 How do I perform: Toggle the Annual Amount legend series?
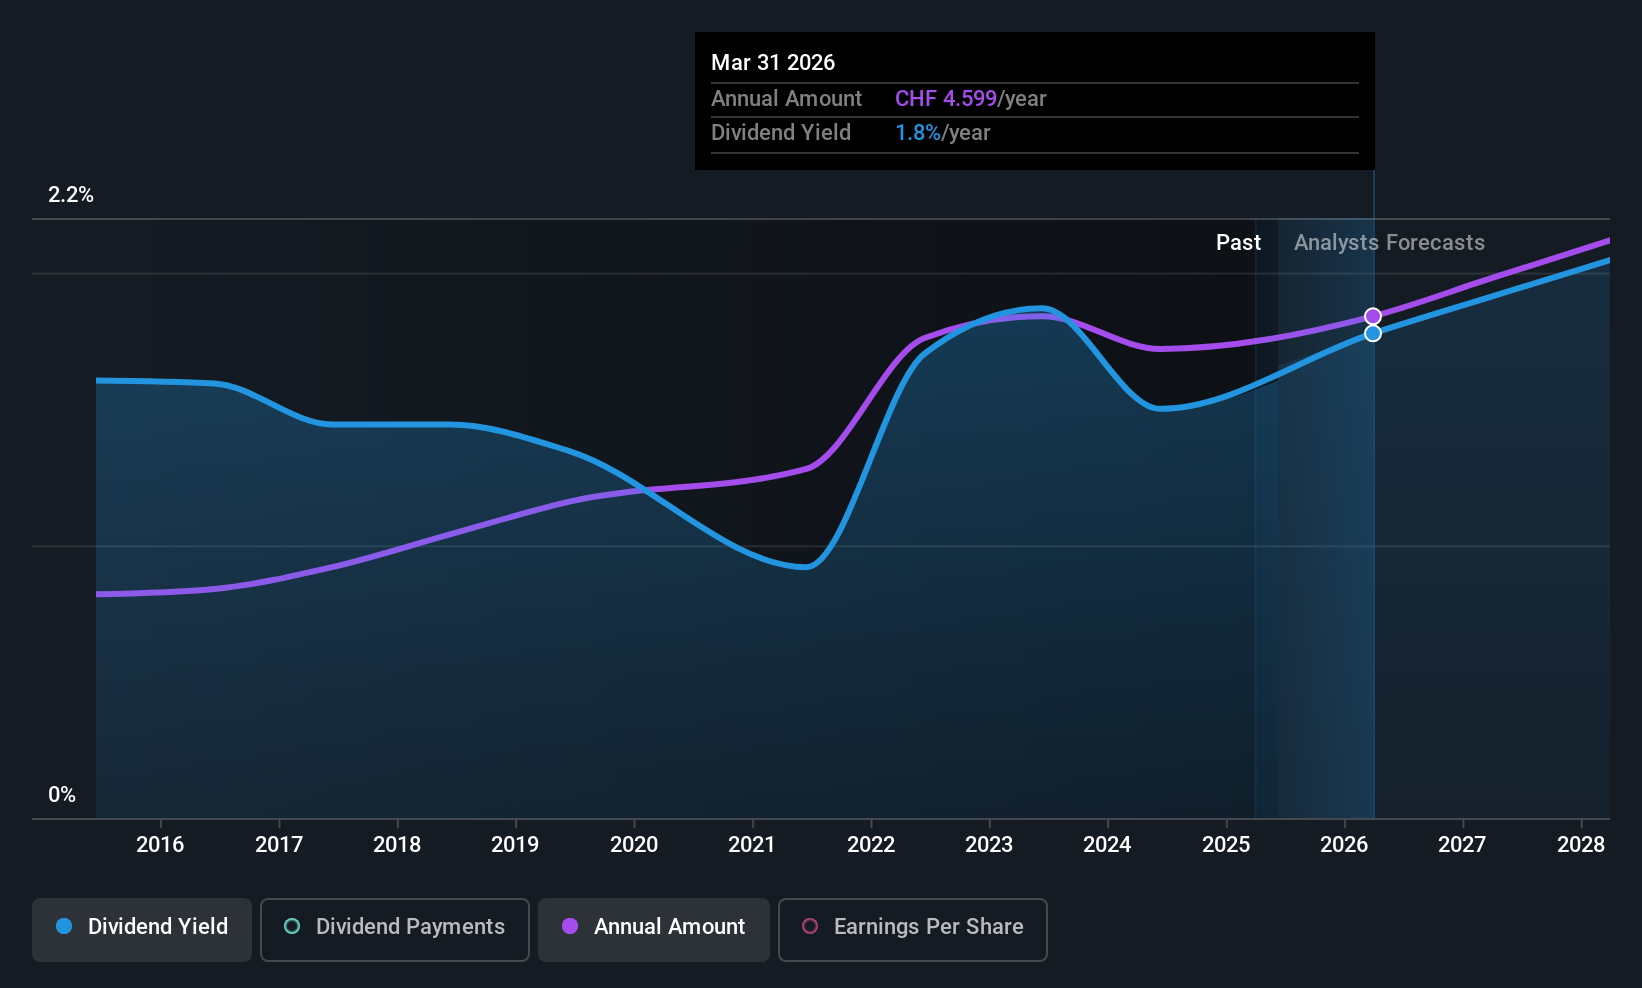(x=654, y=930)
